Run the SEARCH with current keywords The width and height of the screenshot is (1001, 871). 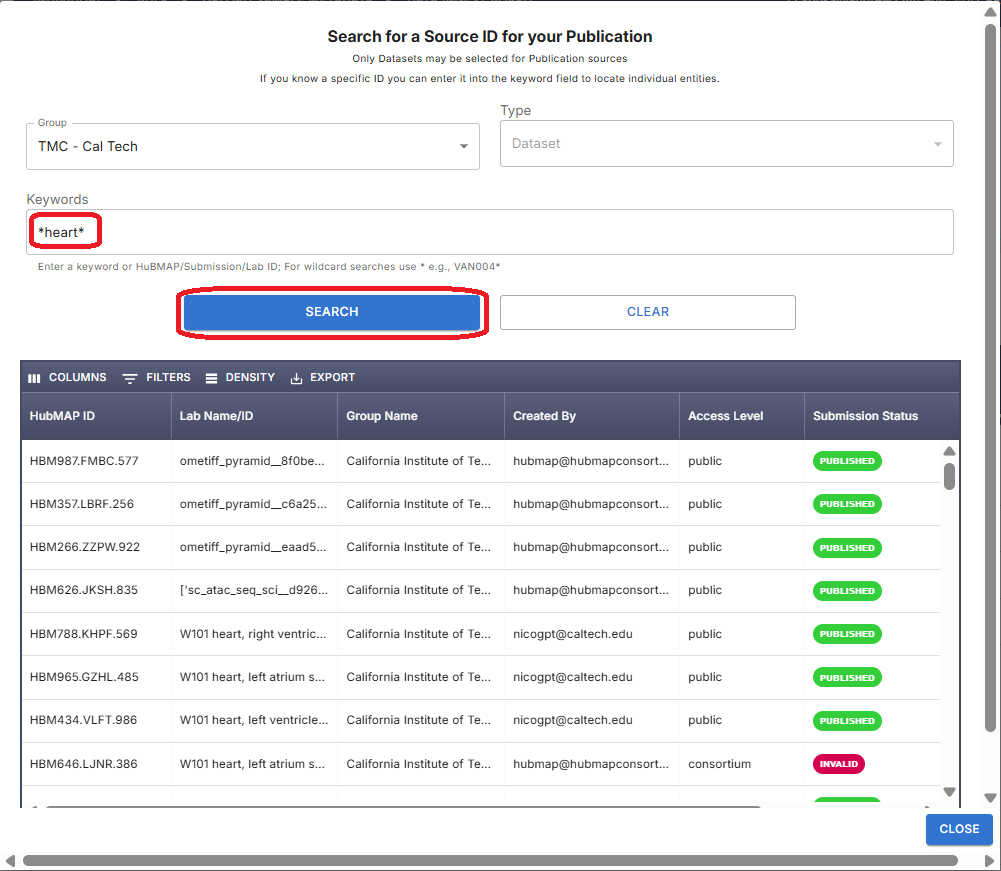point(332,311)
